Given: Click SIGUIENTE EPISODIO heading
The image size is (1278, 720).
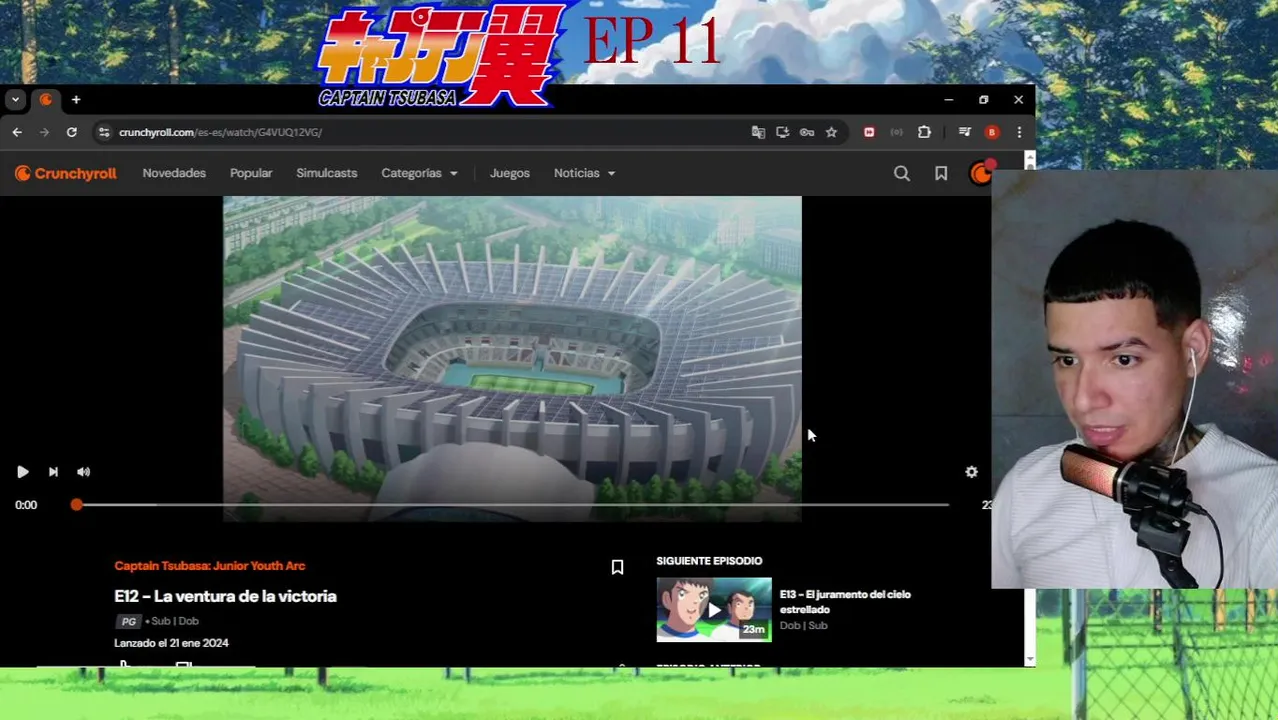Looking at the screenshot, I should (709, 561).
